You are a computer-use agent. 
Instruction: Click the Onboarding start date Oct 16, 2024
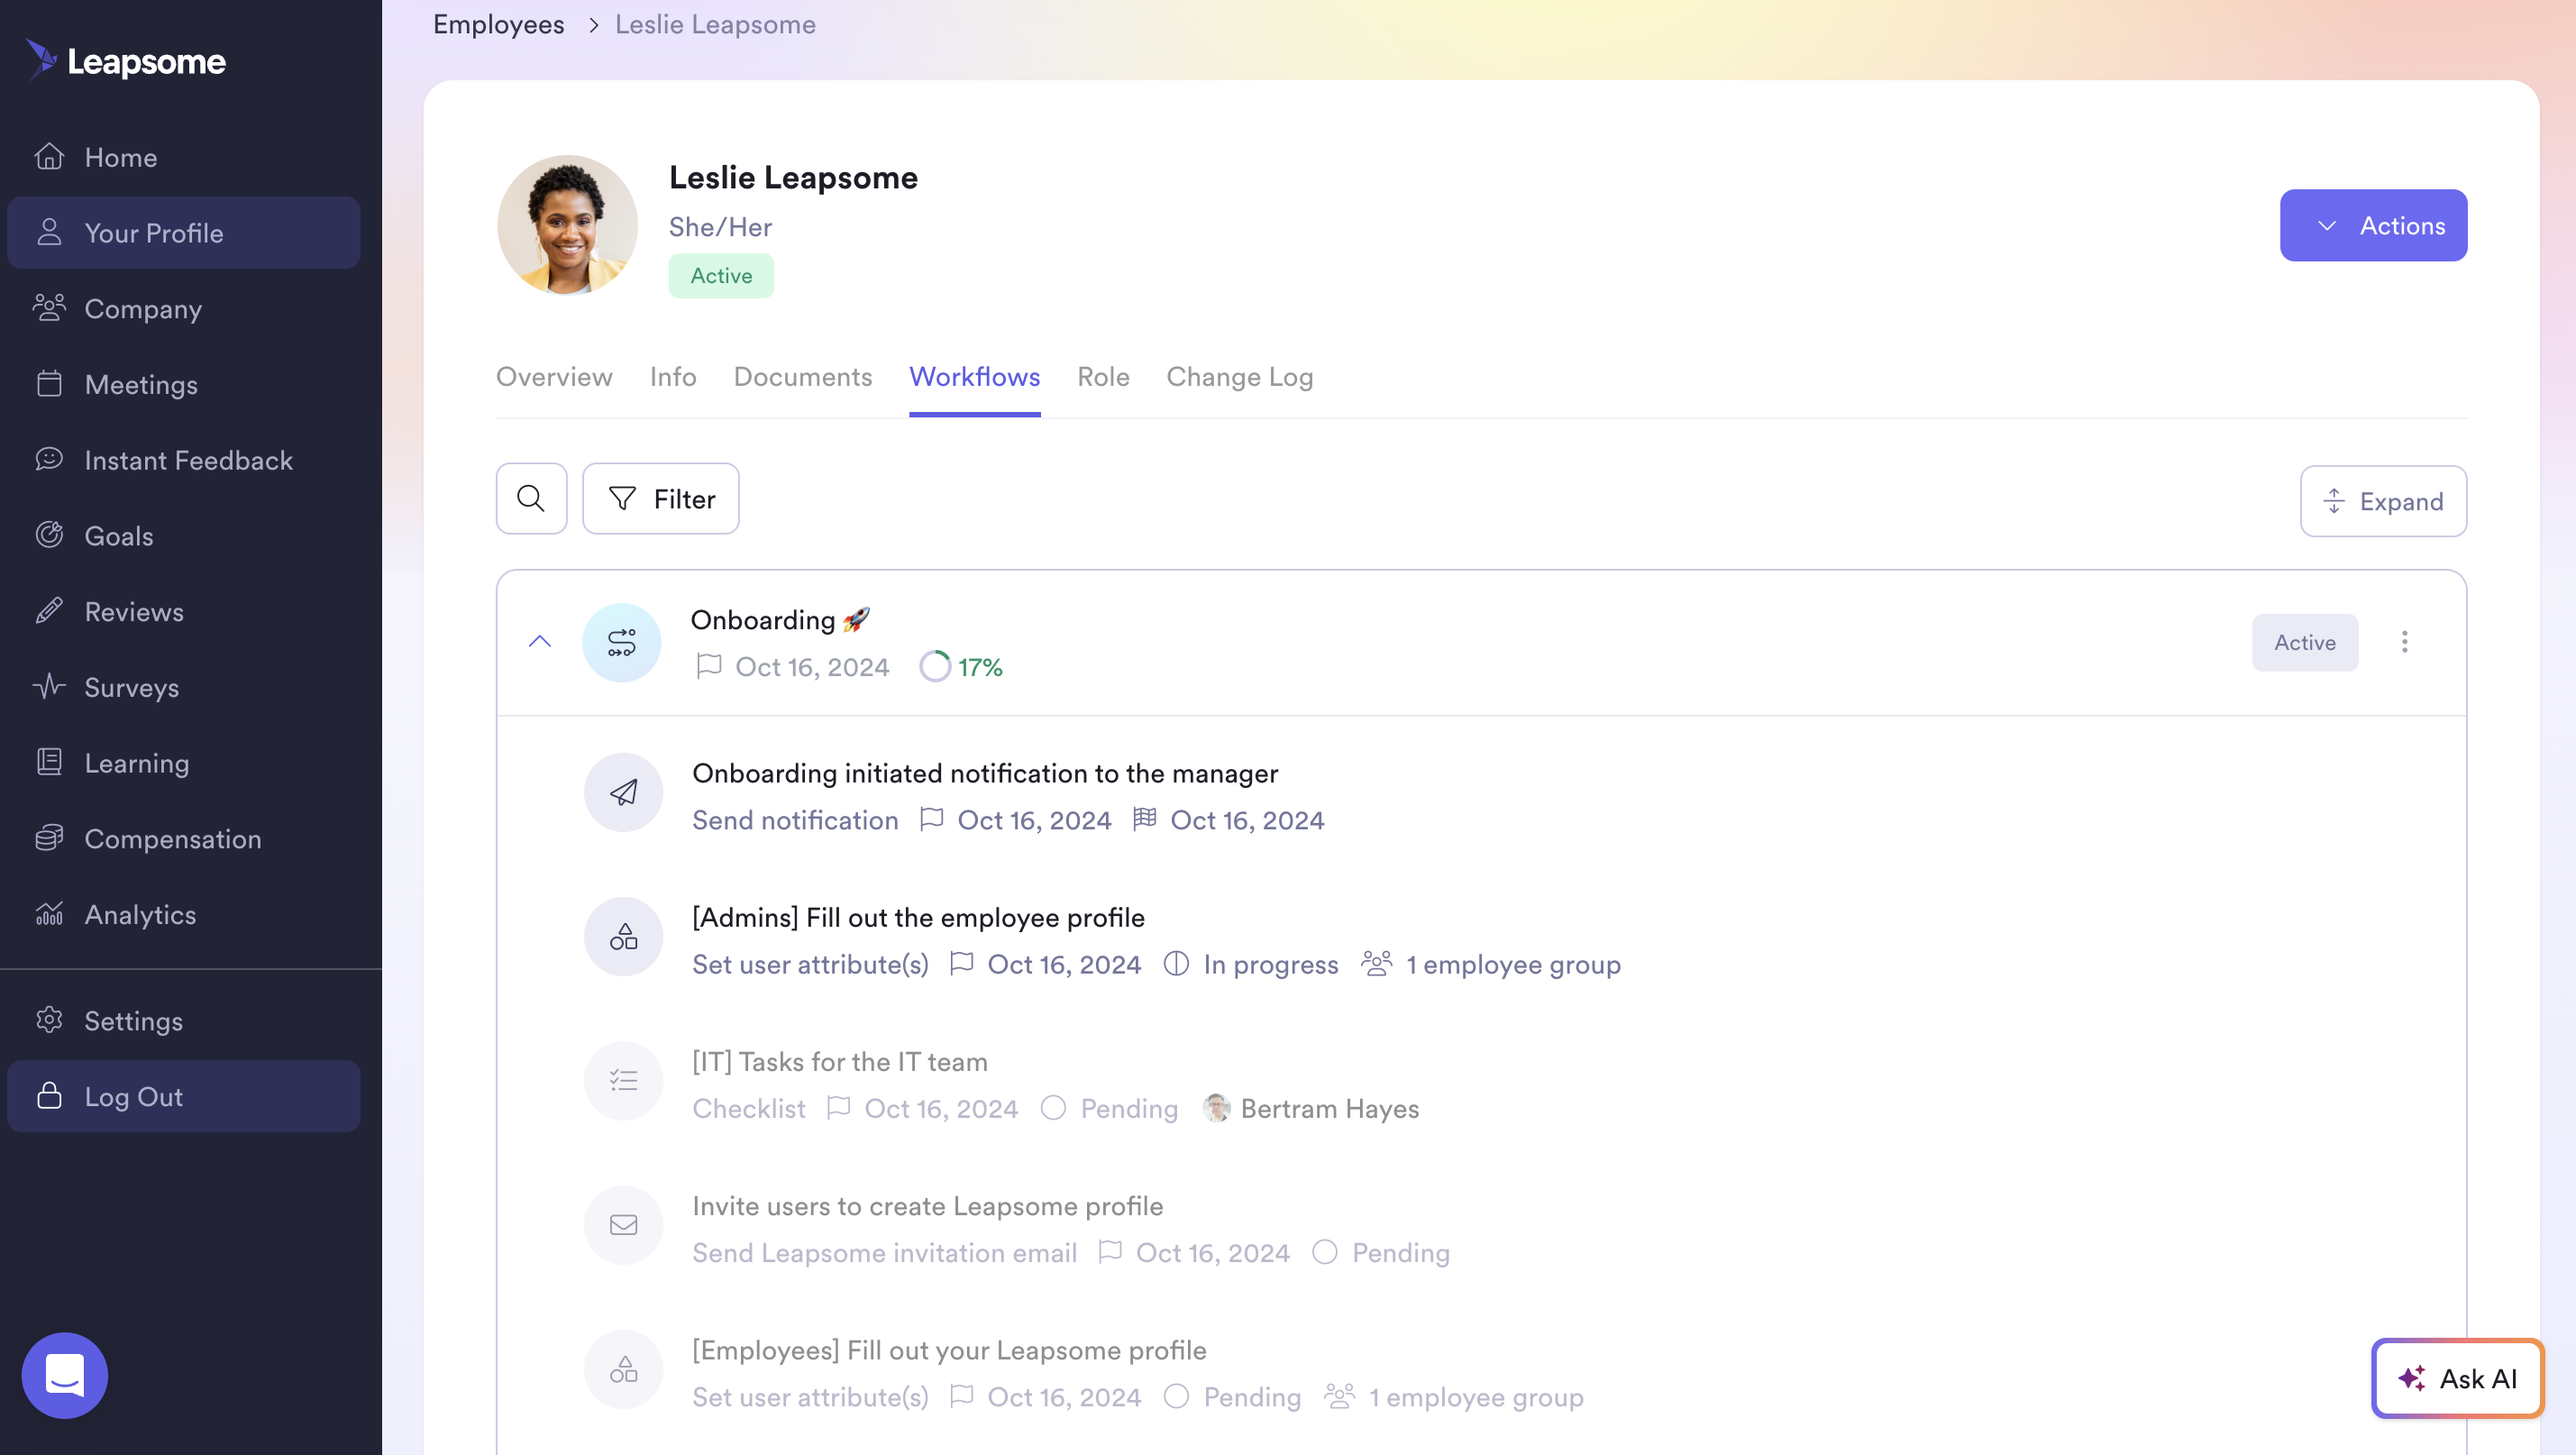coord(792,666)
